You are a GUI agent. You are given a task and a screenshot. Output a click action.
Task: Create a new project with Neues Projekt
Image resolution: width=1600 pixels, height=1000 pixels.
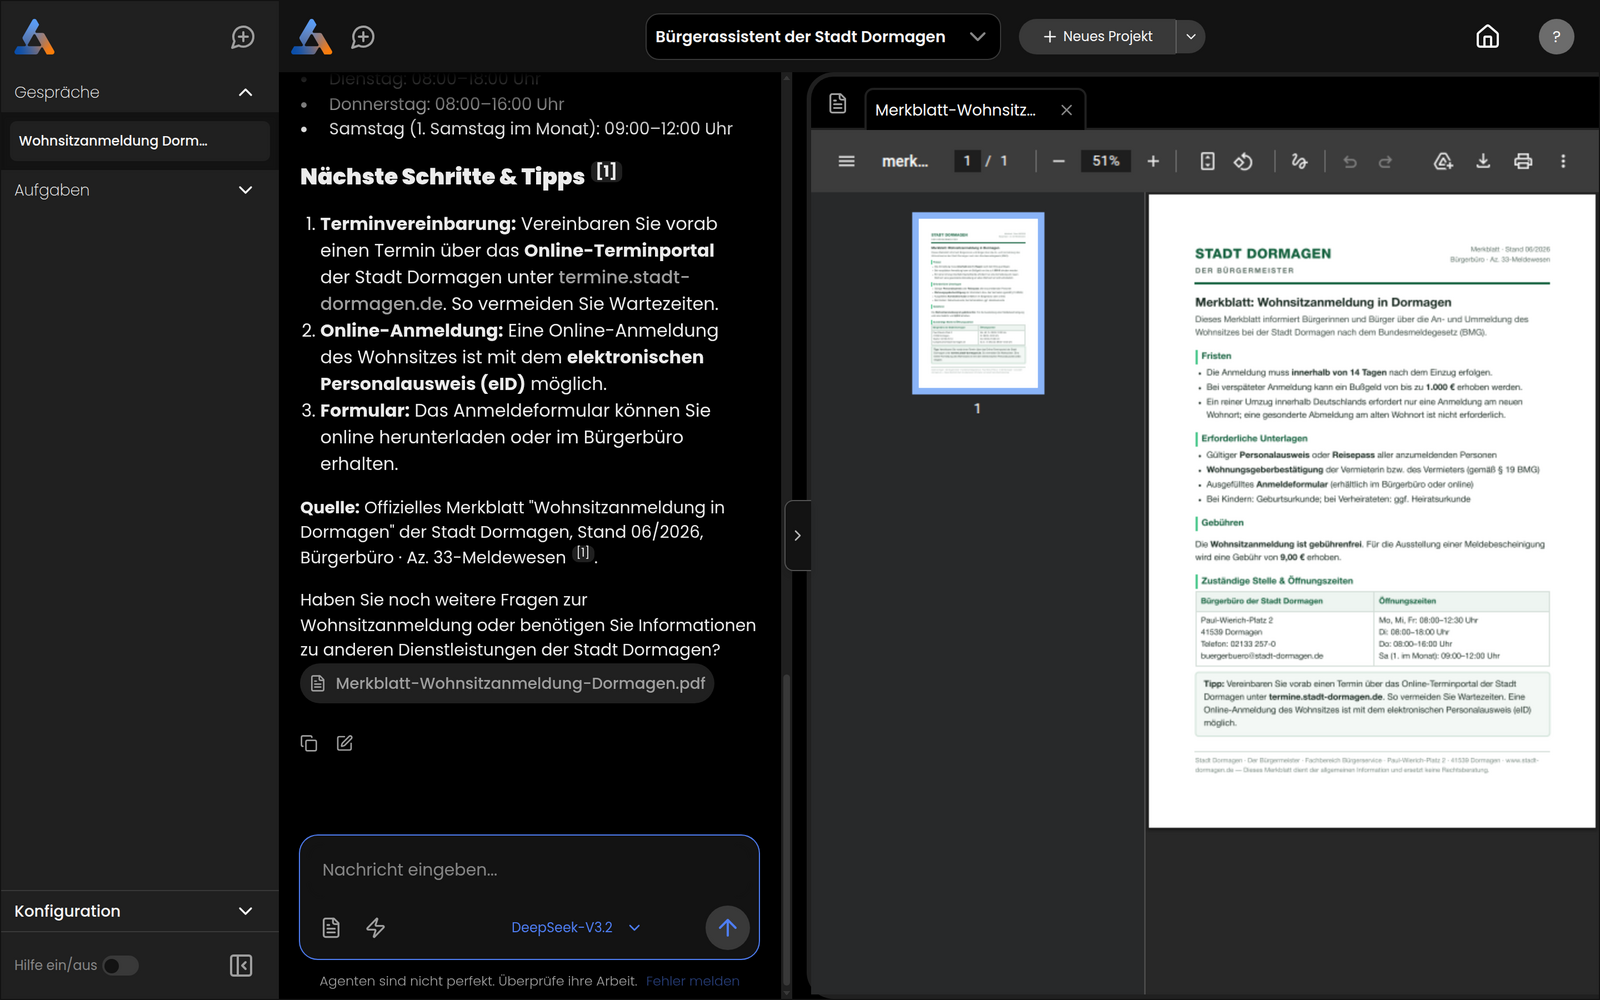pyautogui.click(x=1098, y=37)
